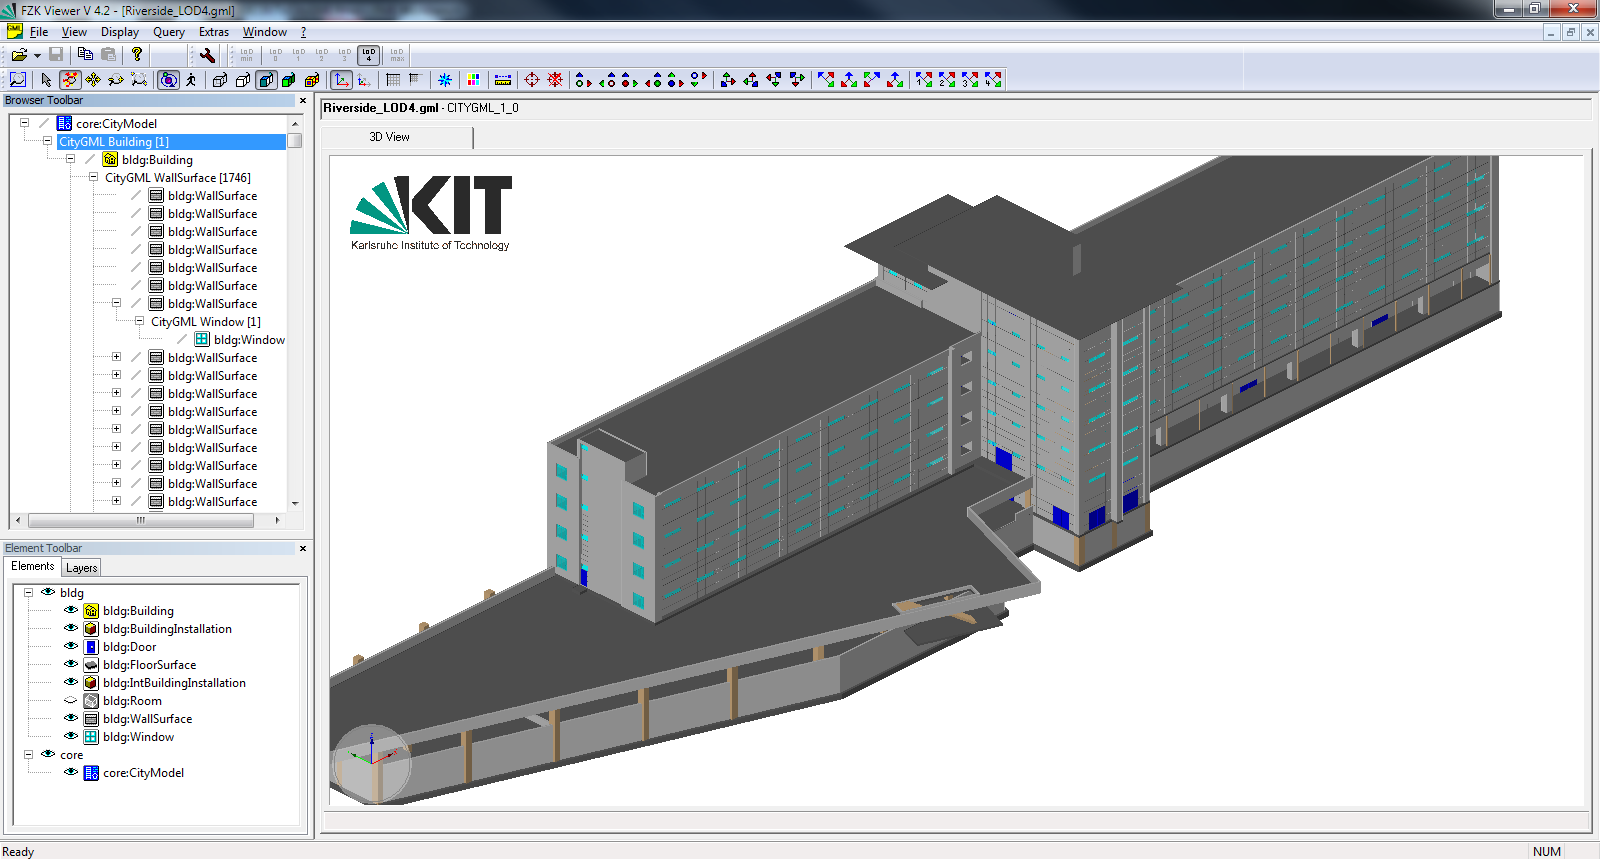1600x860 pixels.
Task: Collapse CityGML WallSurface [1746] node
Action: coord(93,177)
